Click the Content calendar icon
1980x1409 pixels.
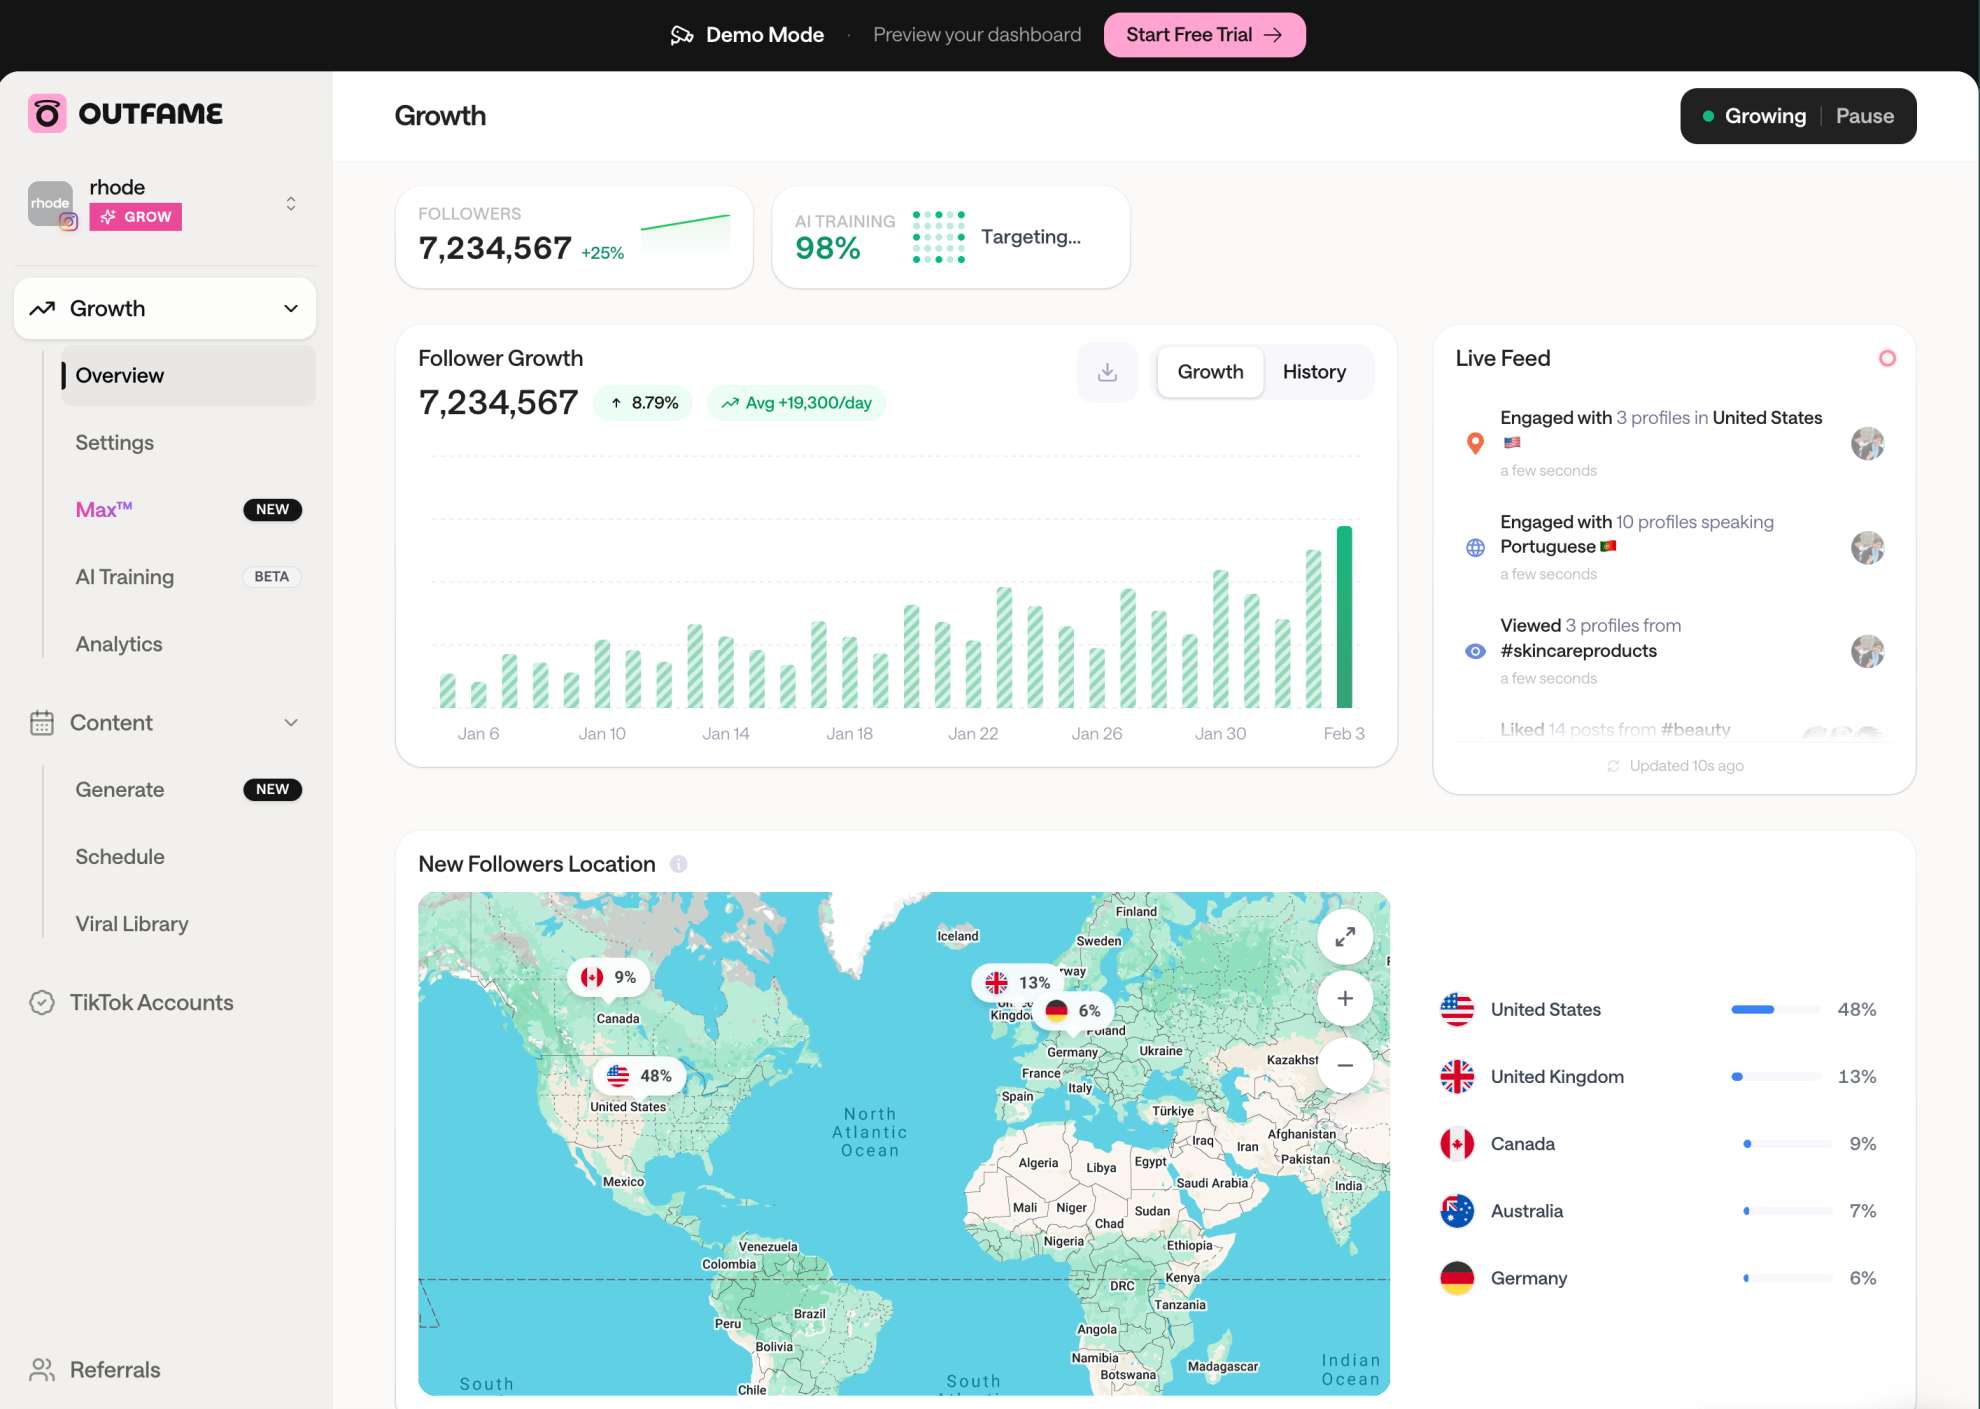pos(42,722)
